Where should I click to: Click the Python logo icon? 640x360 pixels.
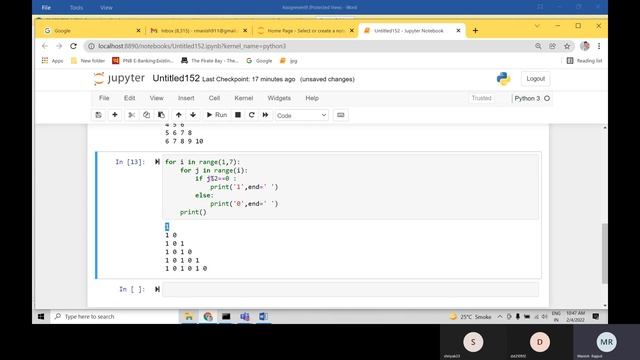point(503,78)
